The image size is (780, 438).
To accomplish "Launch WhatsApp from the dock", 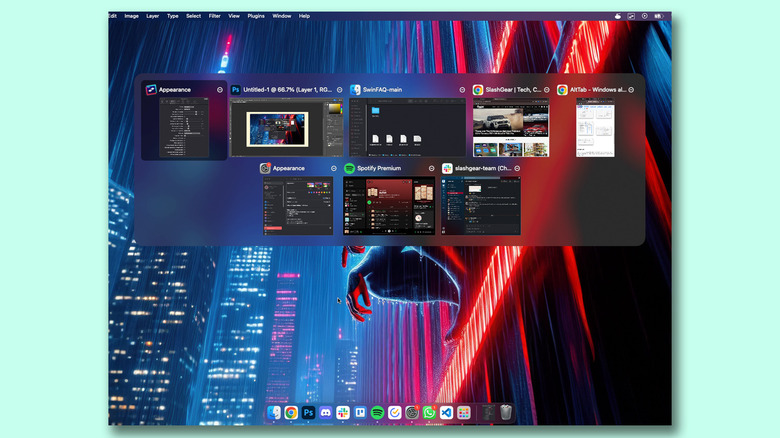I will 429,412.
